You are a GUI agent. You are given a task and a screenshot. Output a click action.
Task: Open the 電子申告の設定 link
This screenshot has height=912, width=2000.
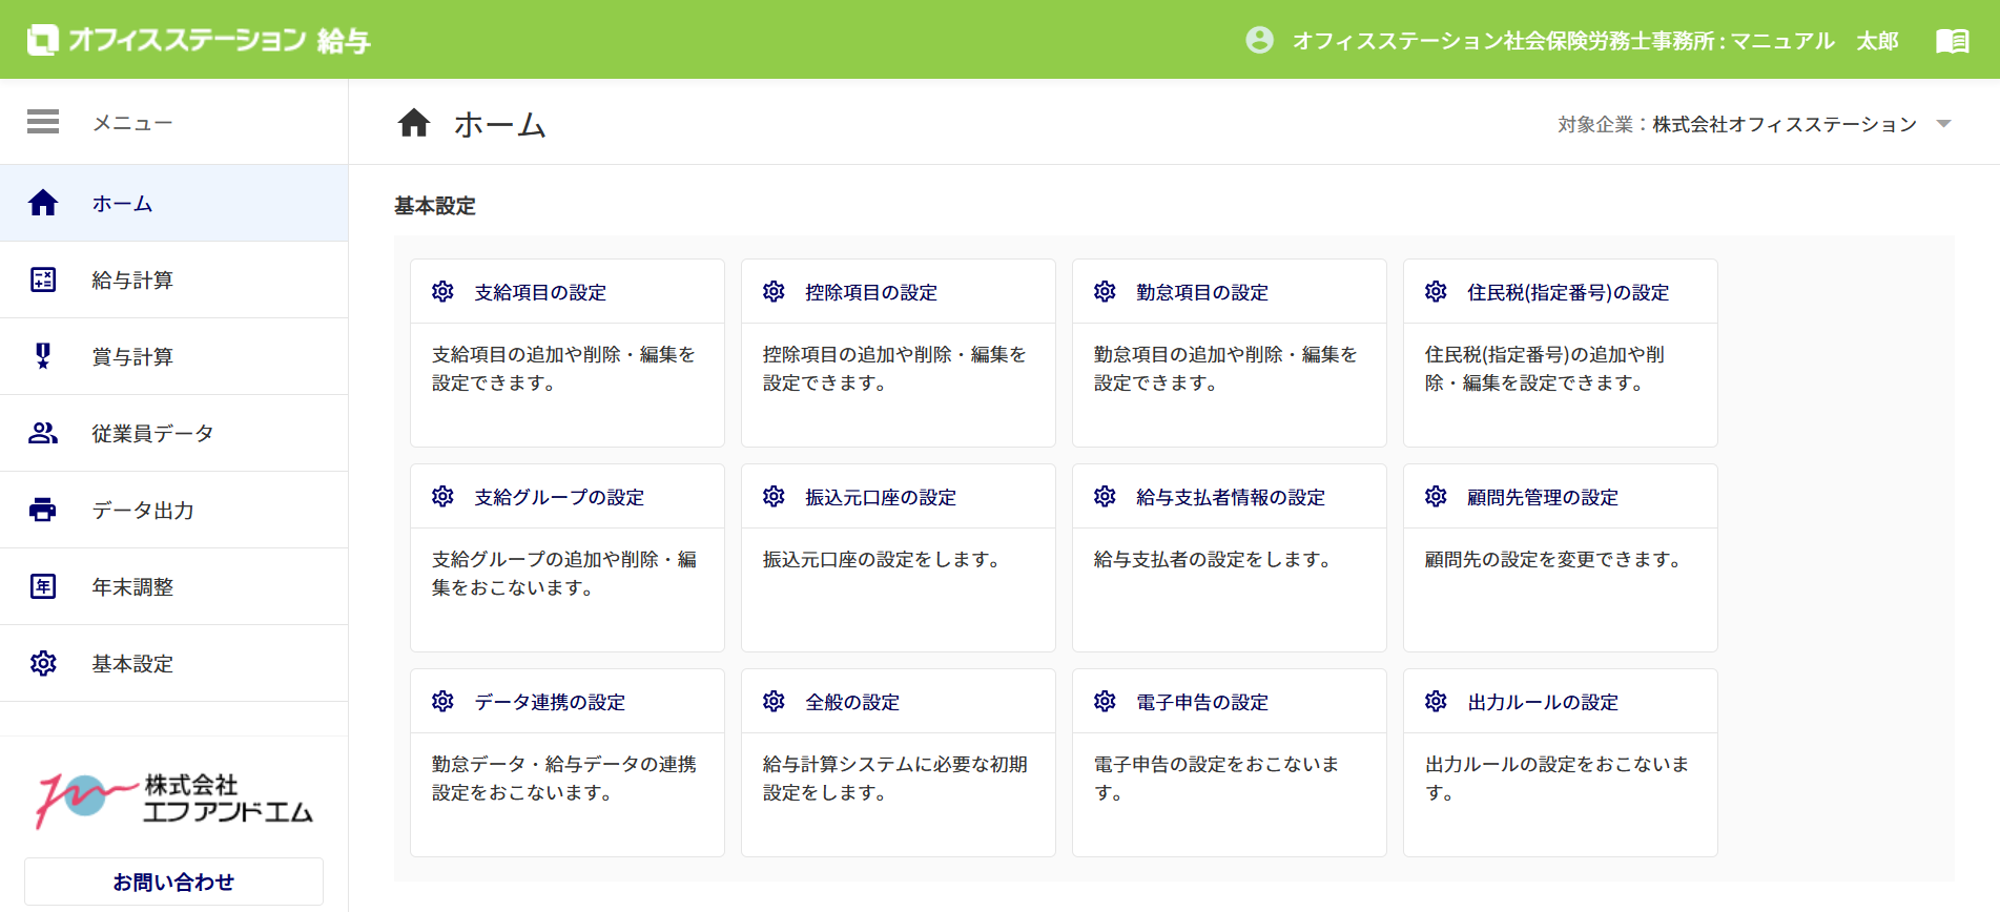click(1202, 702)
